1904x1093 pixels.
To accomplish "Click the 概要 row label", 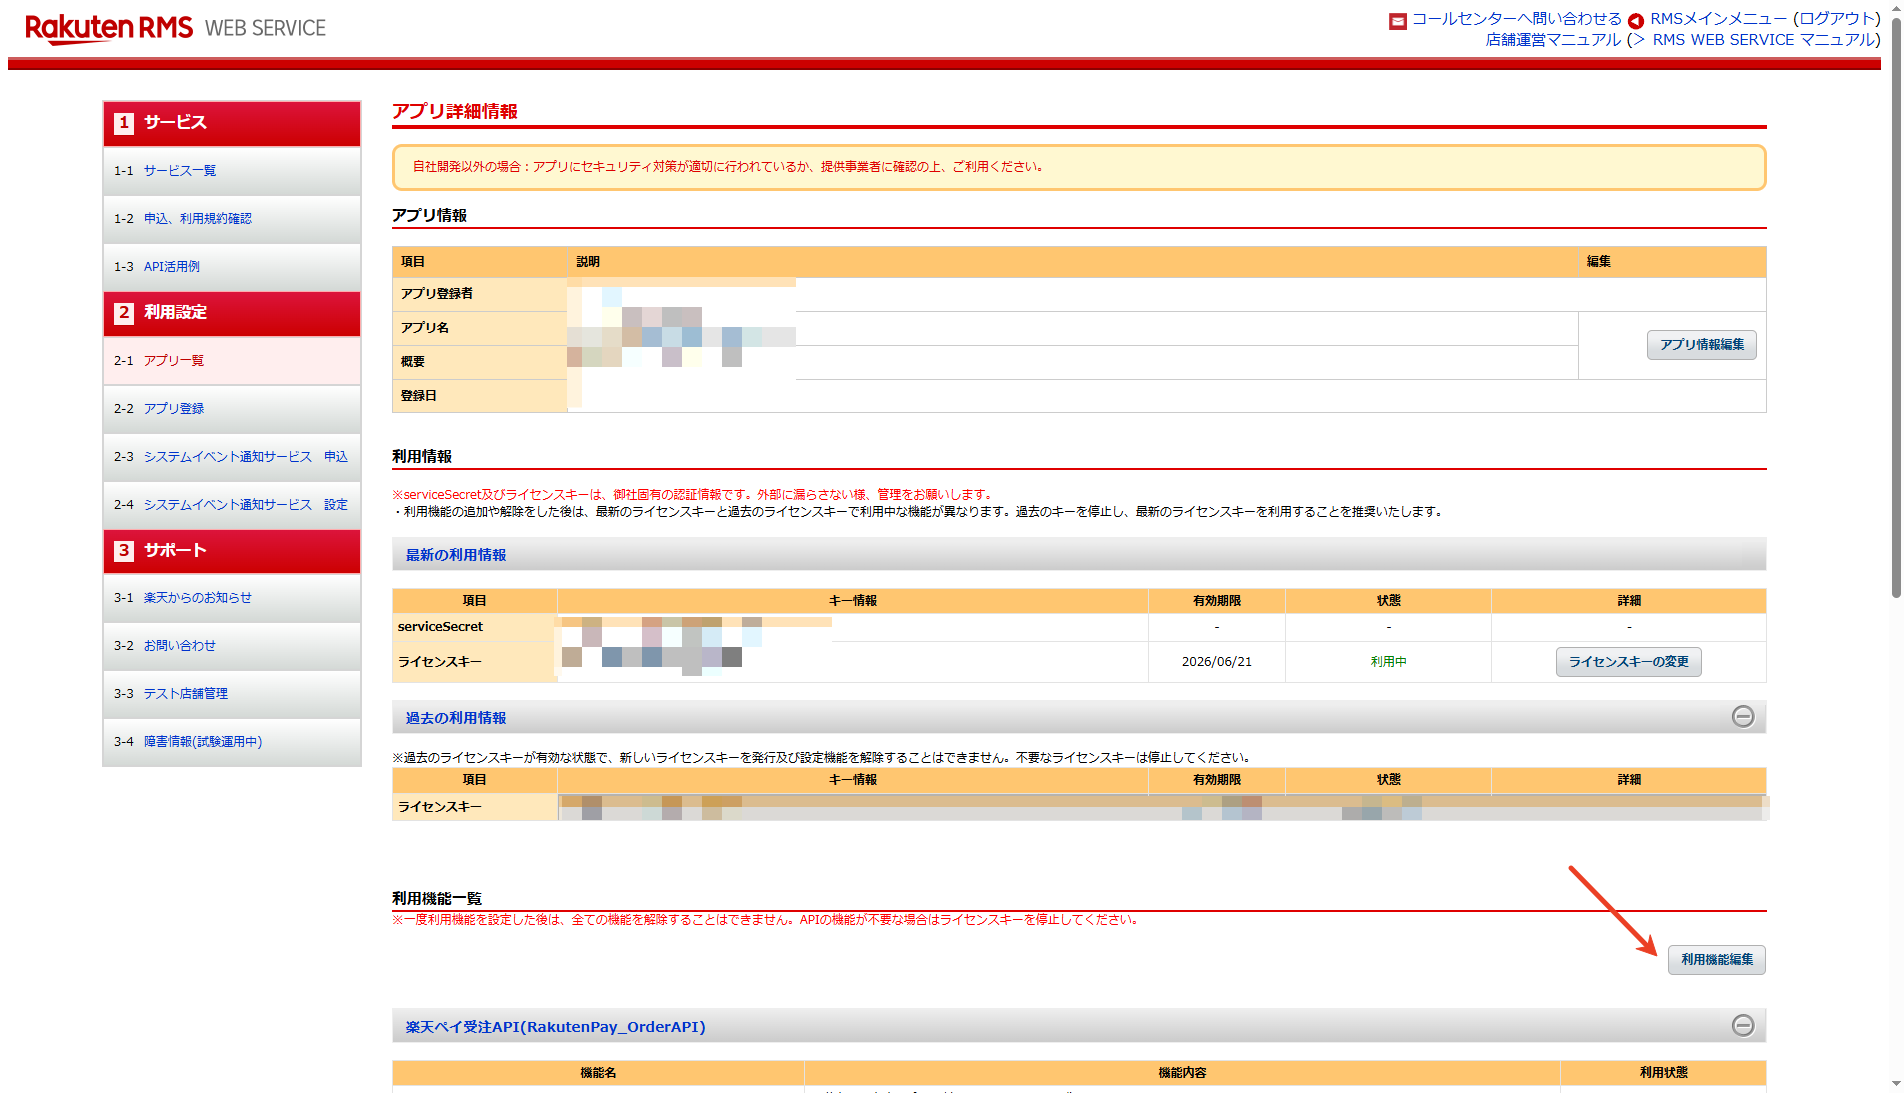I will pyautogui.click(x=413, y=362).
